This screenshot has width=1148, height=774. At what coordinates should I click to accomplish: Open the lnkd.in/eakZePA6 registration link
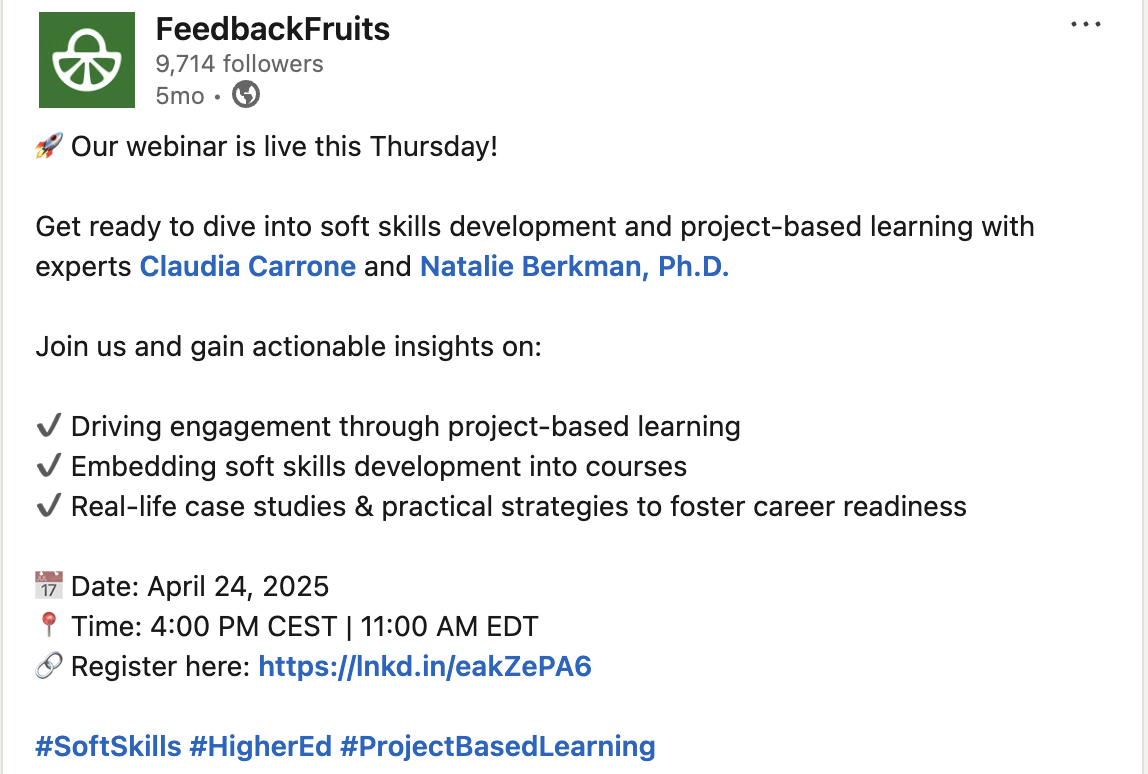click(x=425, y=666)
